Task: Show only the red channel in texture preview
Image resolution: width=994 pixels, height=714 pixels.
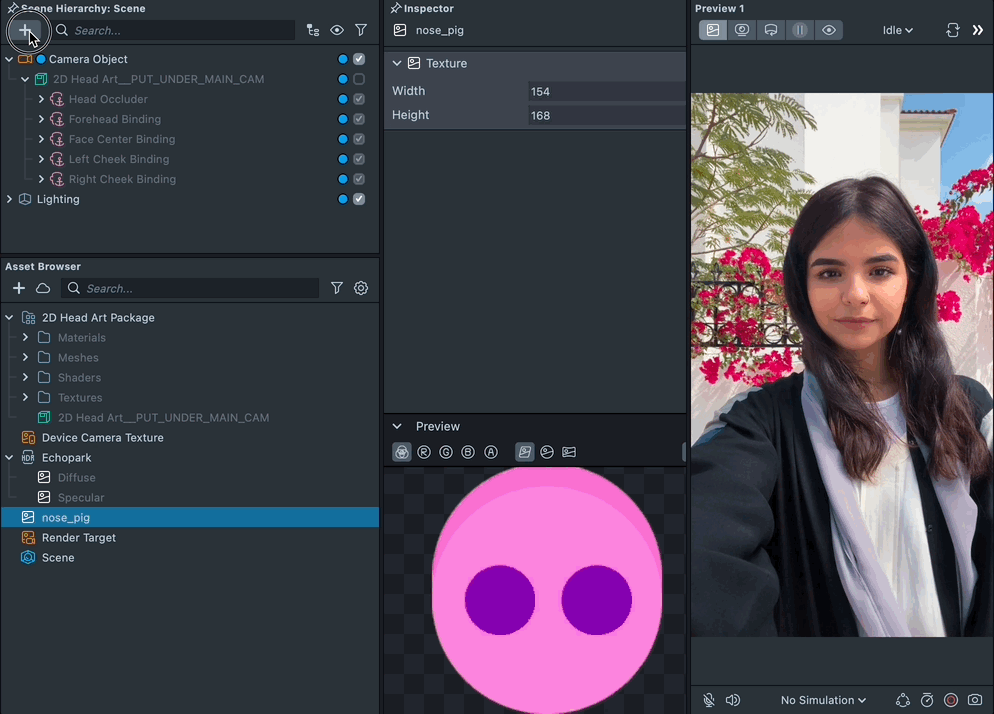Action: 424,452
